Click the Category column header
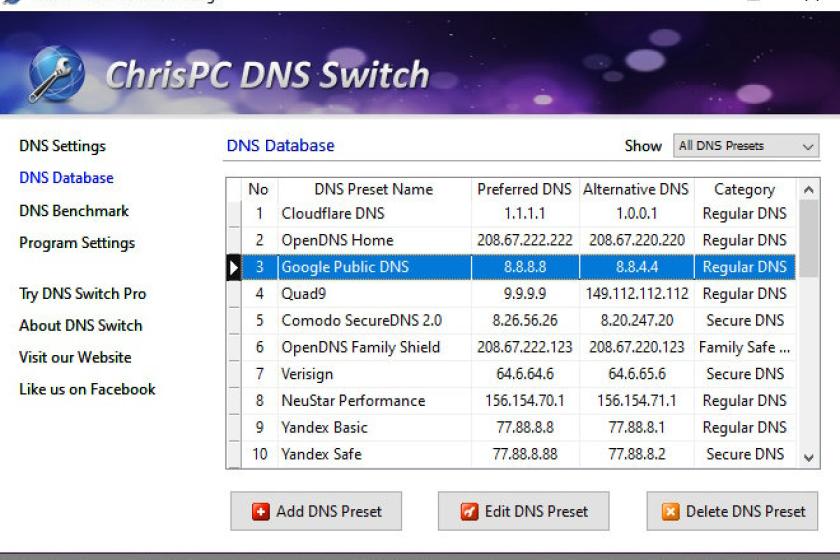This screenshot has height=560, width=840. coord(745,189)
